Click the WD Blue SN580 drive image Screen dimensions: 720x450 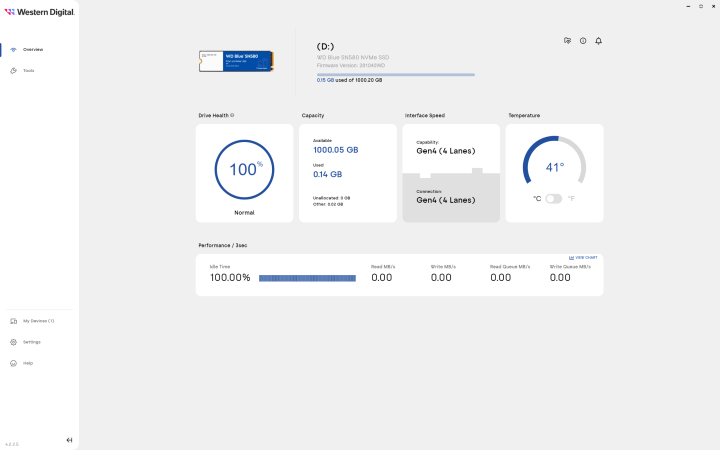click(237, 60)
